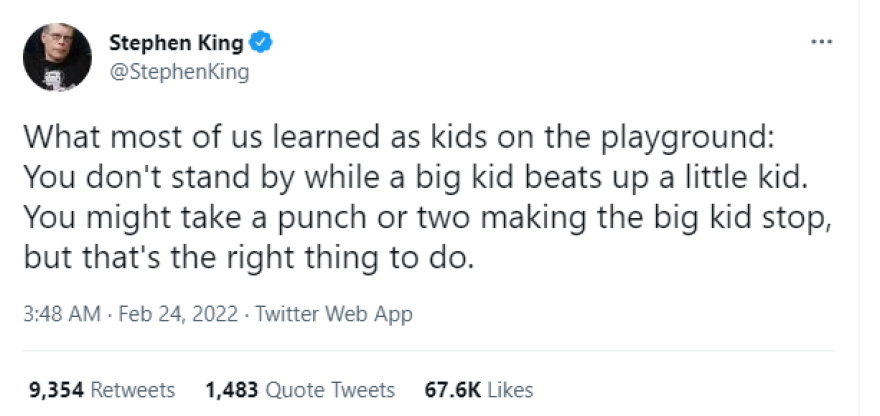Show the Quote Tweets list
The height and width of the screenshot is (416, 880).
tap(328, 390)
